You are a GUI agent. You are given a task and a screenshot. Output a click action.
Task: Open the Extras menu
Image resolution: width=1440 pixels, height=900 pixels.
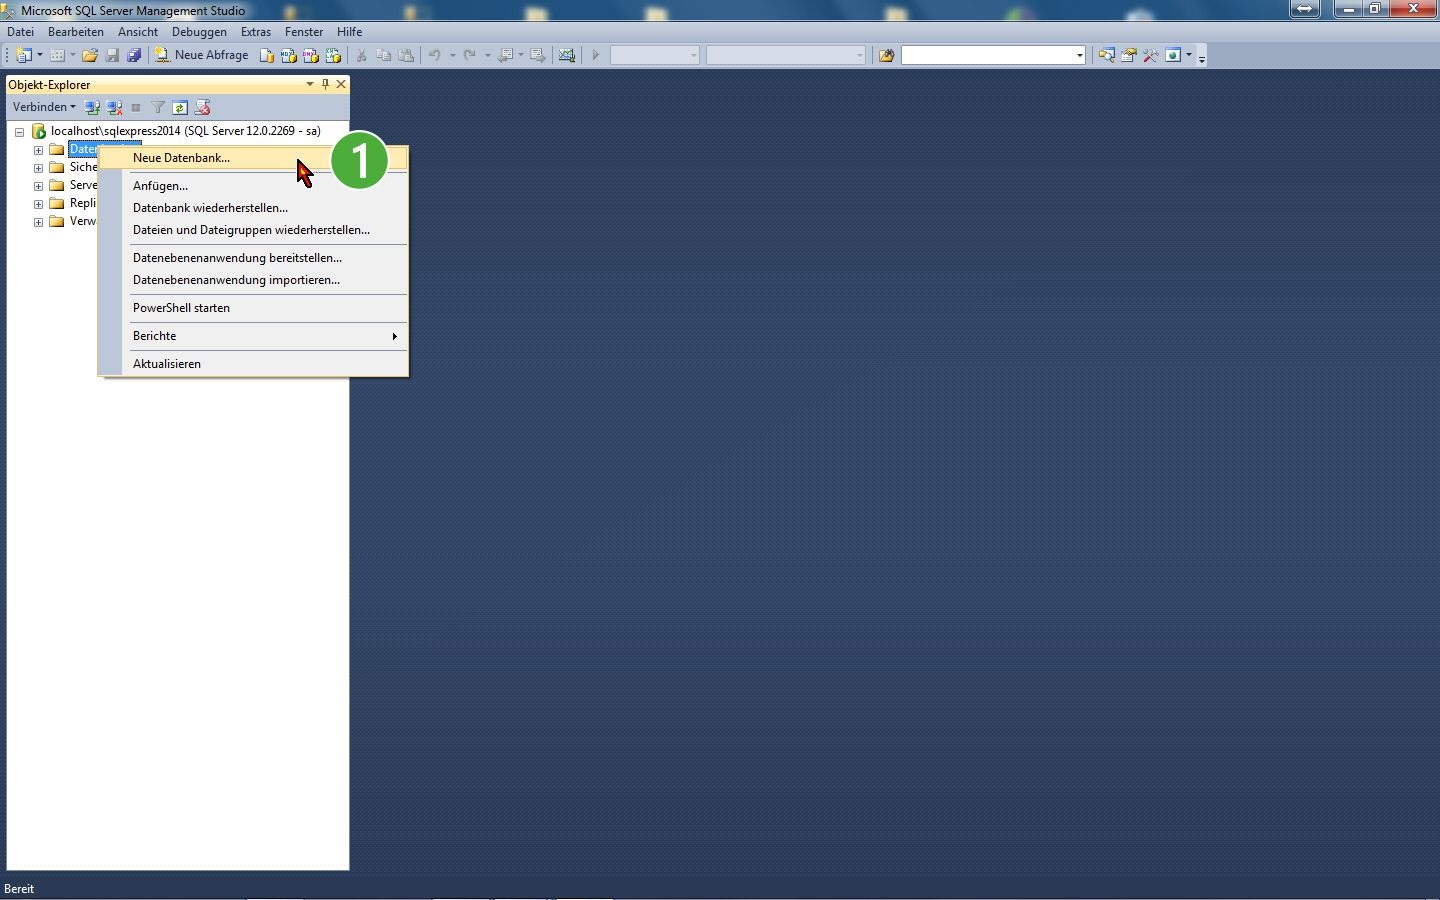click(256, 32)
